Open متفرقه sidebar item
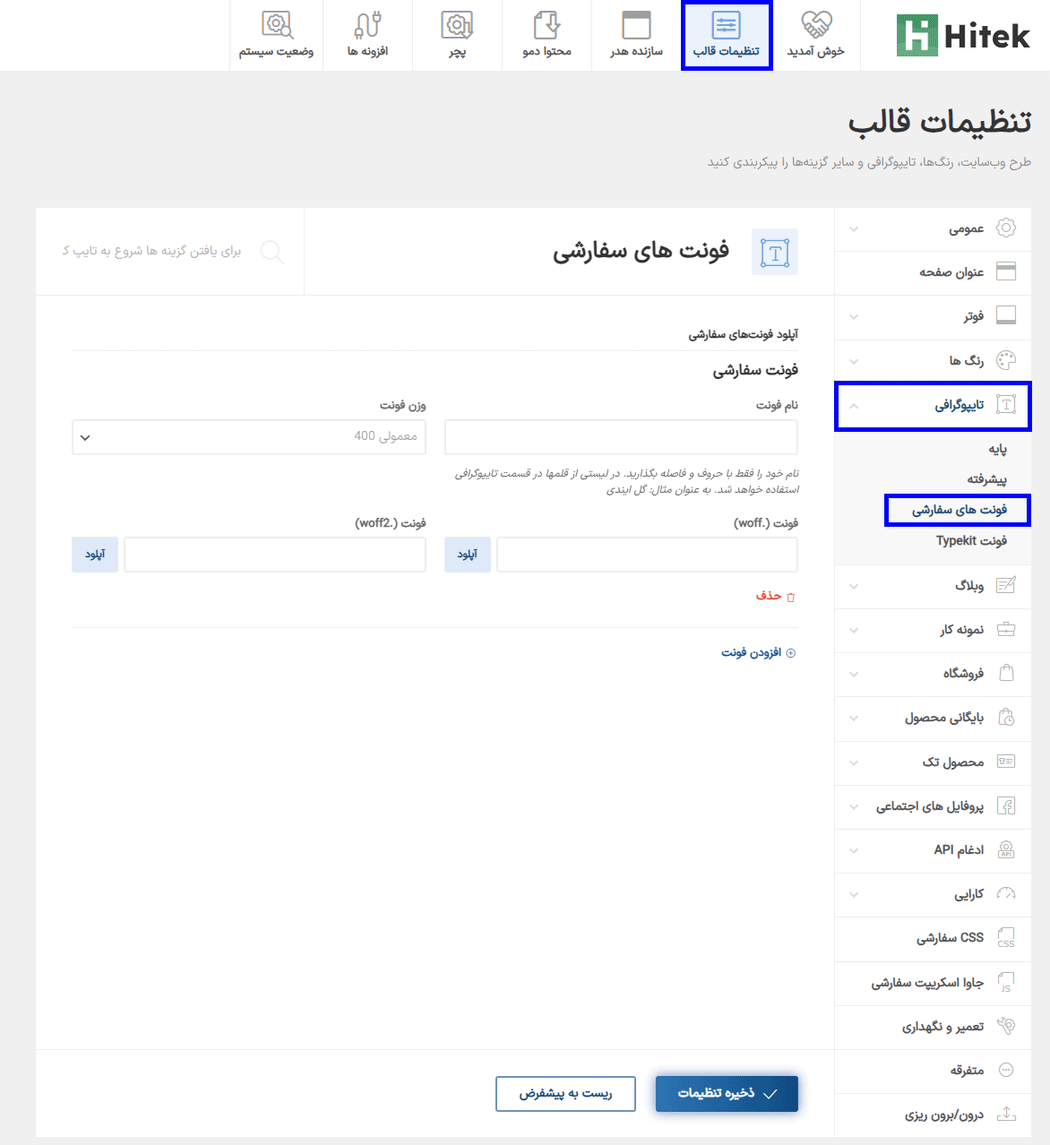 [x=932, y=1071]
